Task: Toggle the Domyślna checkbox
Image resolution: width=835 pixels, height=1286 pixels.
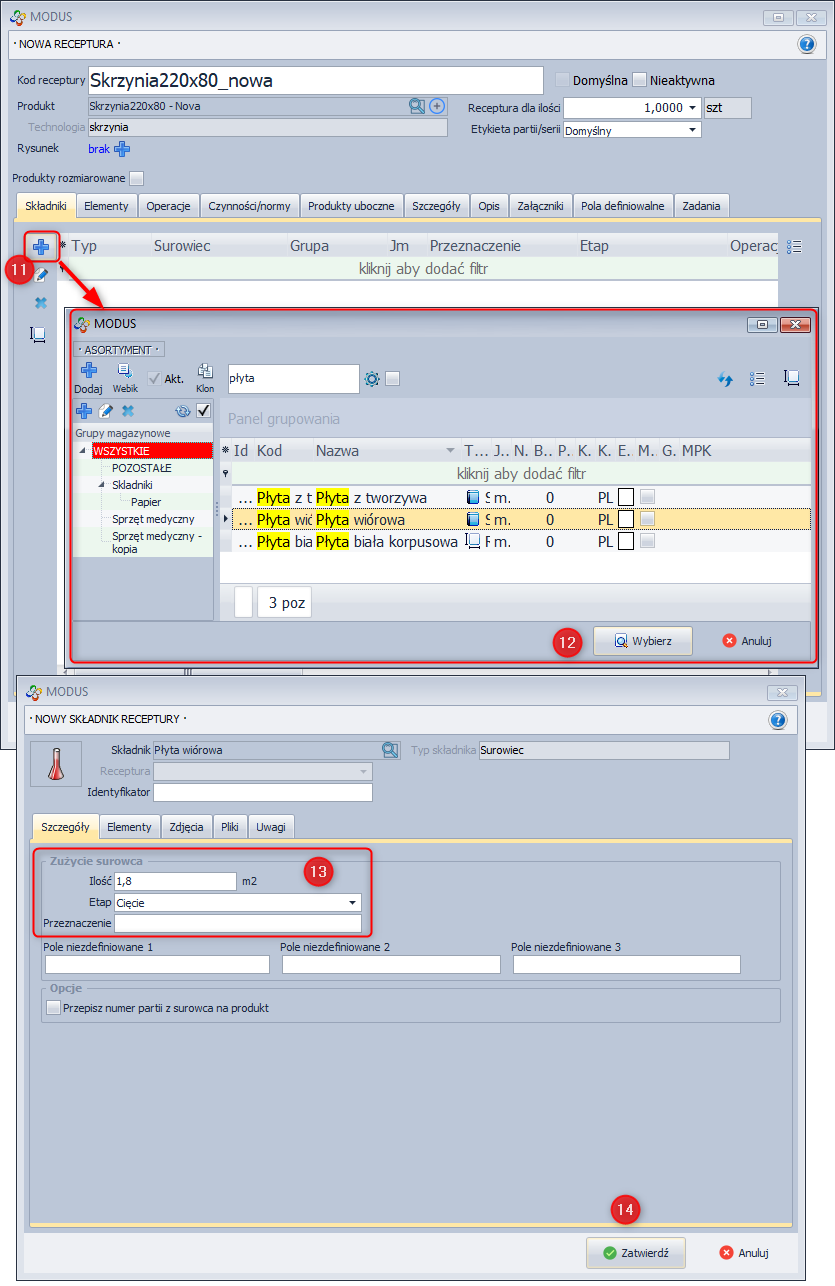Action: click(562, 80)
